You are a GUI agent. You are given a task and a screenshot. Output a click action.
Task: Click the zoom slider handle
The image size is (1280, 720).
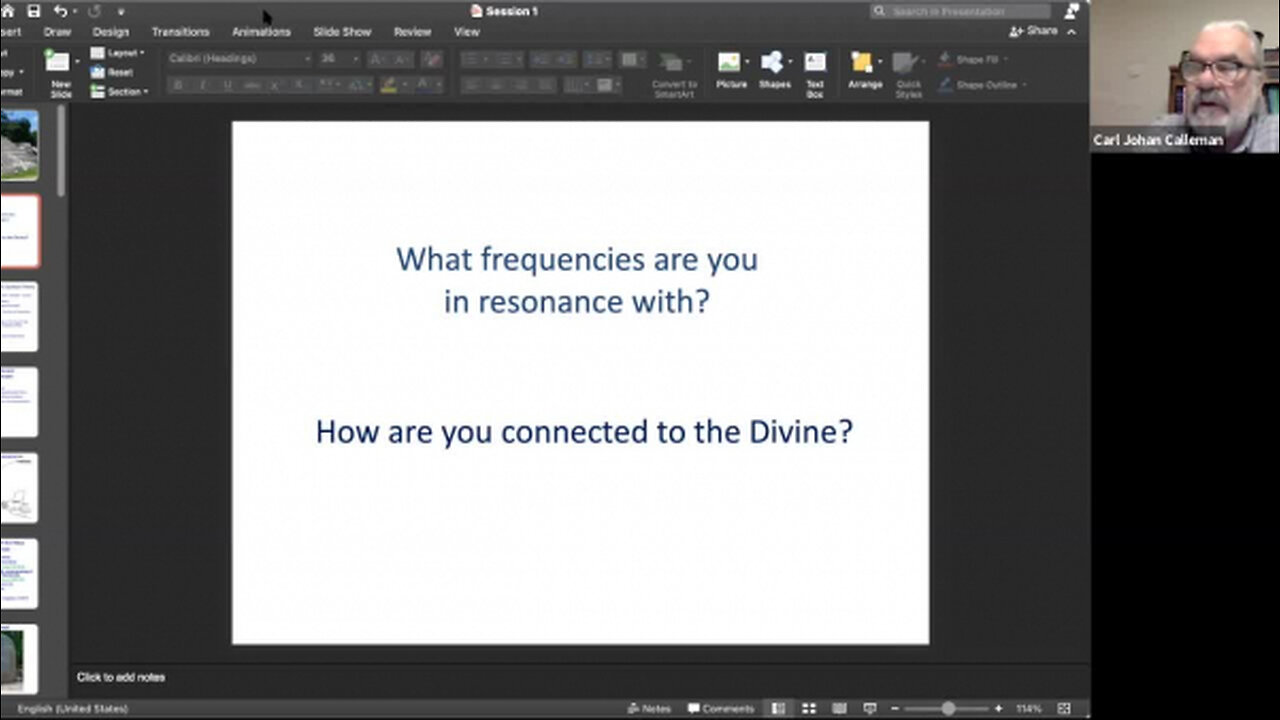[947, 708]
